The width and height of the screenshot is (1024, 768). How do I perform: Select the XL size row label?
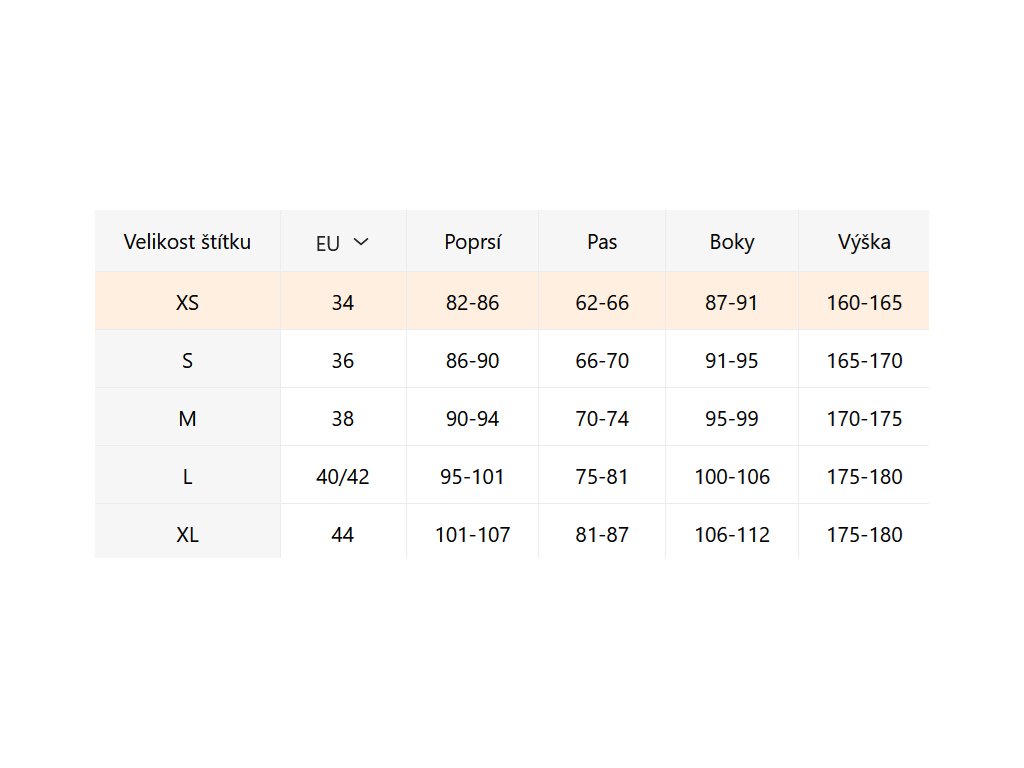coord(187,534)
